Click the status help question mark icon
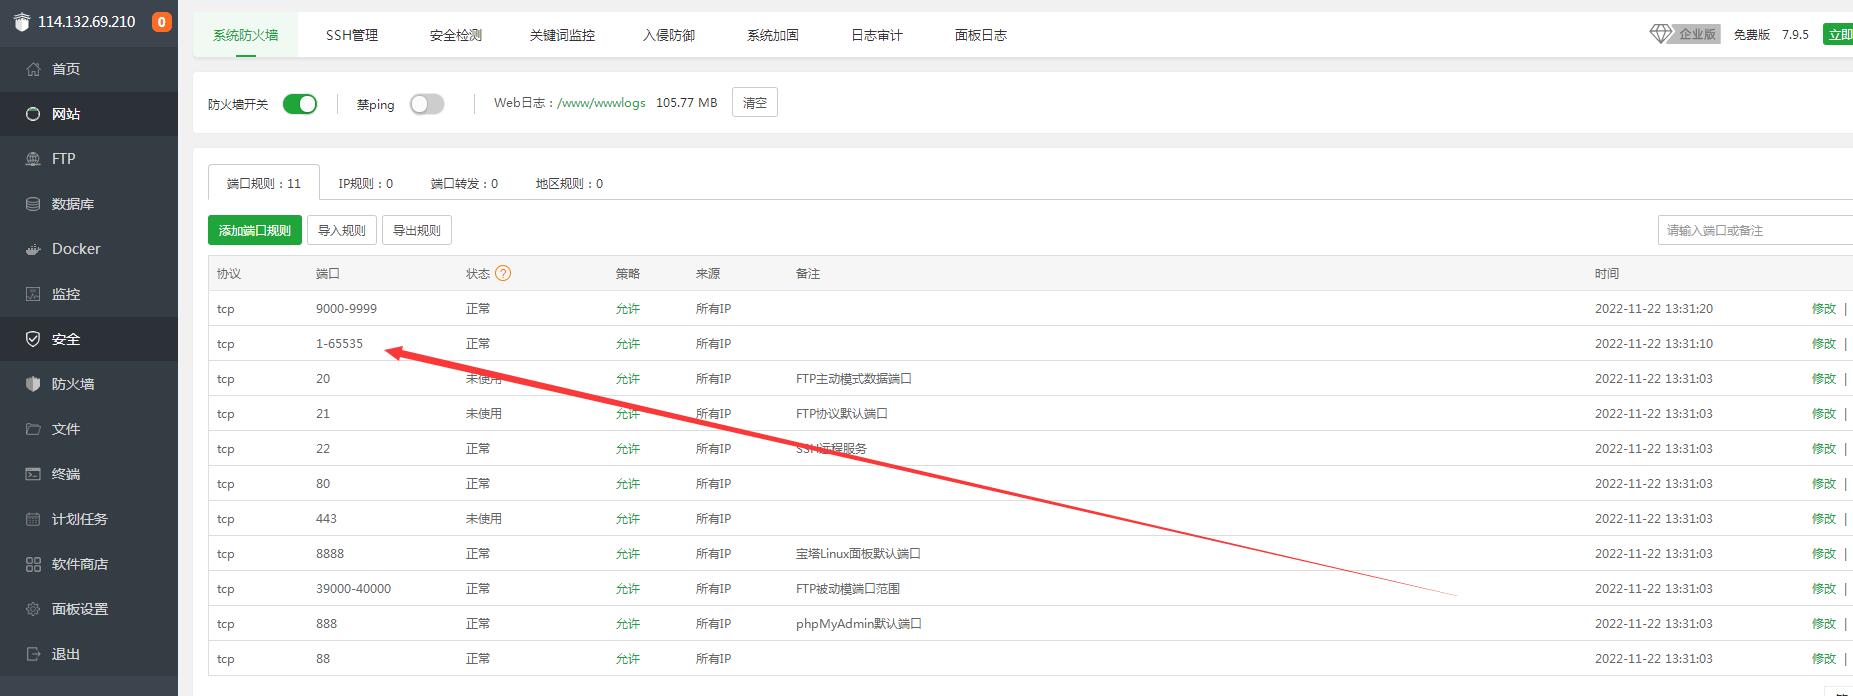The image size is (1853, 696). [503, 273]
